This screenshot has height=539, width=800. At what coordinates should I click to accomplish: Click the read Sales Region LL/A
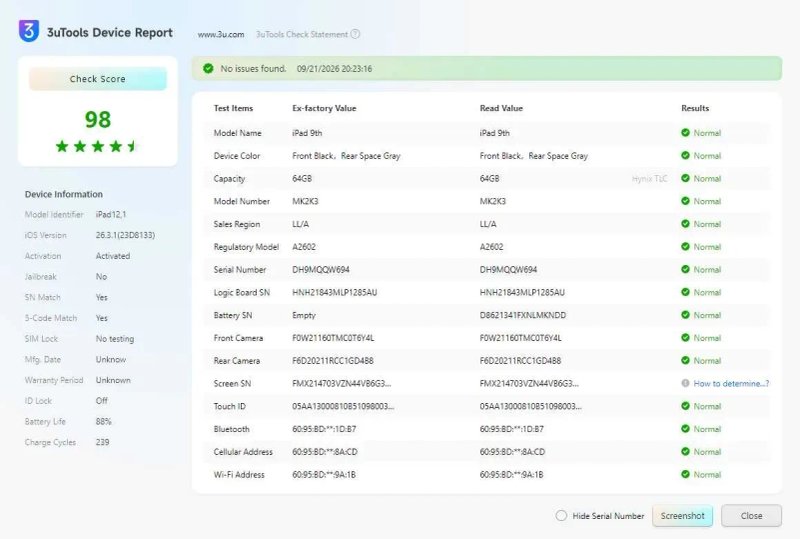pyautogui.click(x=488, y=224)
